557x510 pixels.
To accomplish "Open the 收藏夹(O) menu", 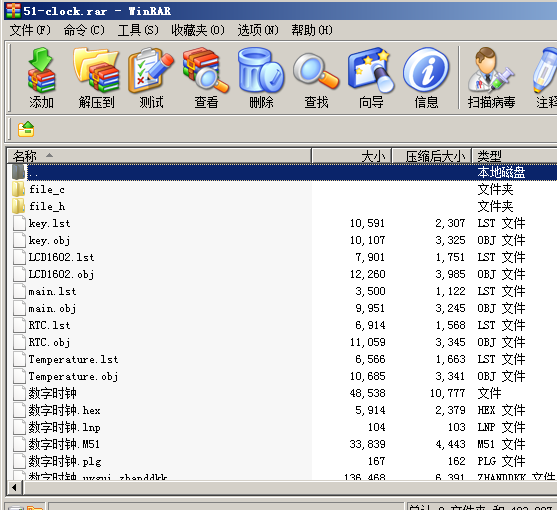I will pyautogui.click(x=198, y=30).
